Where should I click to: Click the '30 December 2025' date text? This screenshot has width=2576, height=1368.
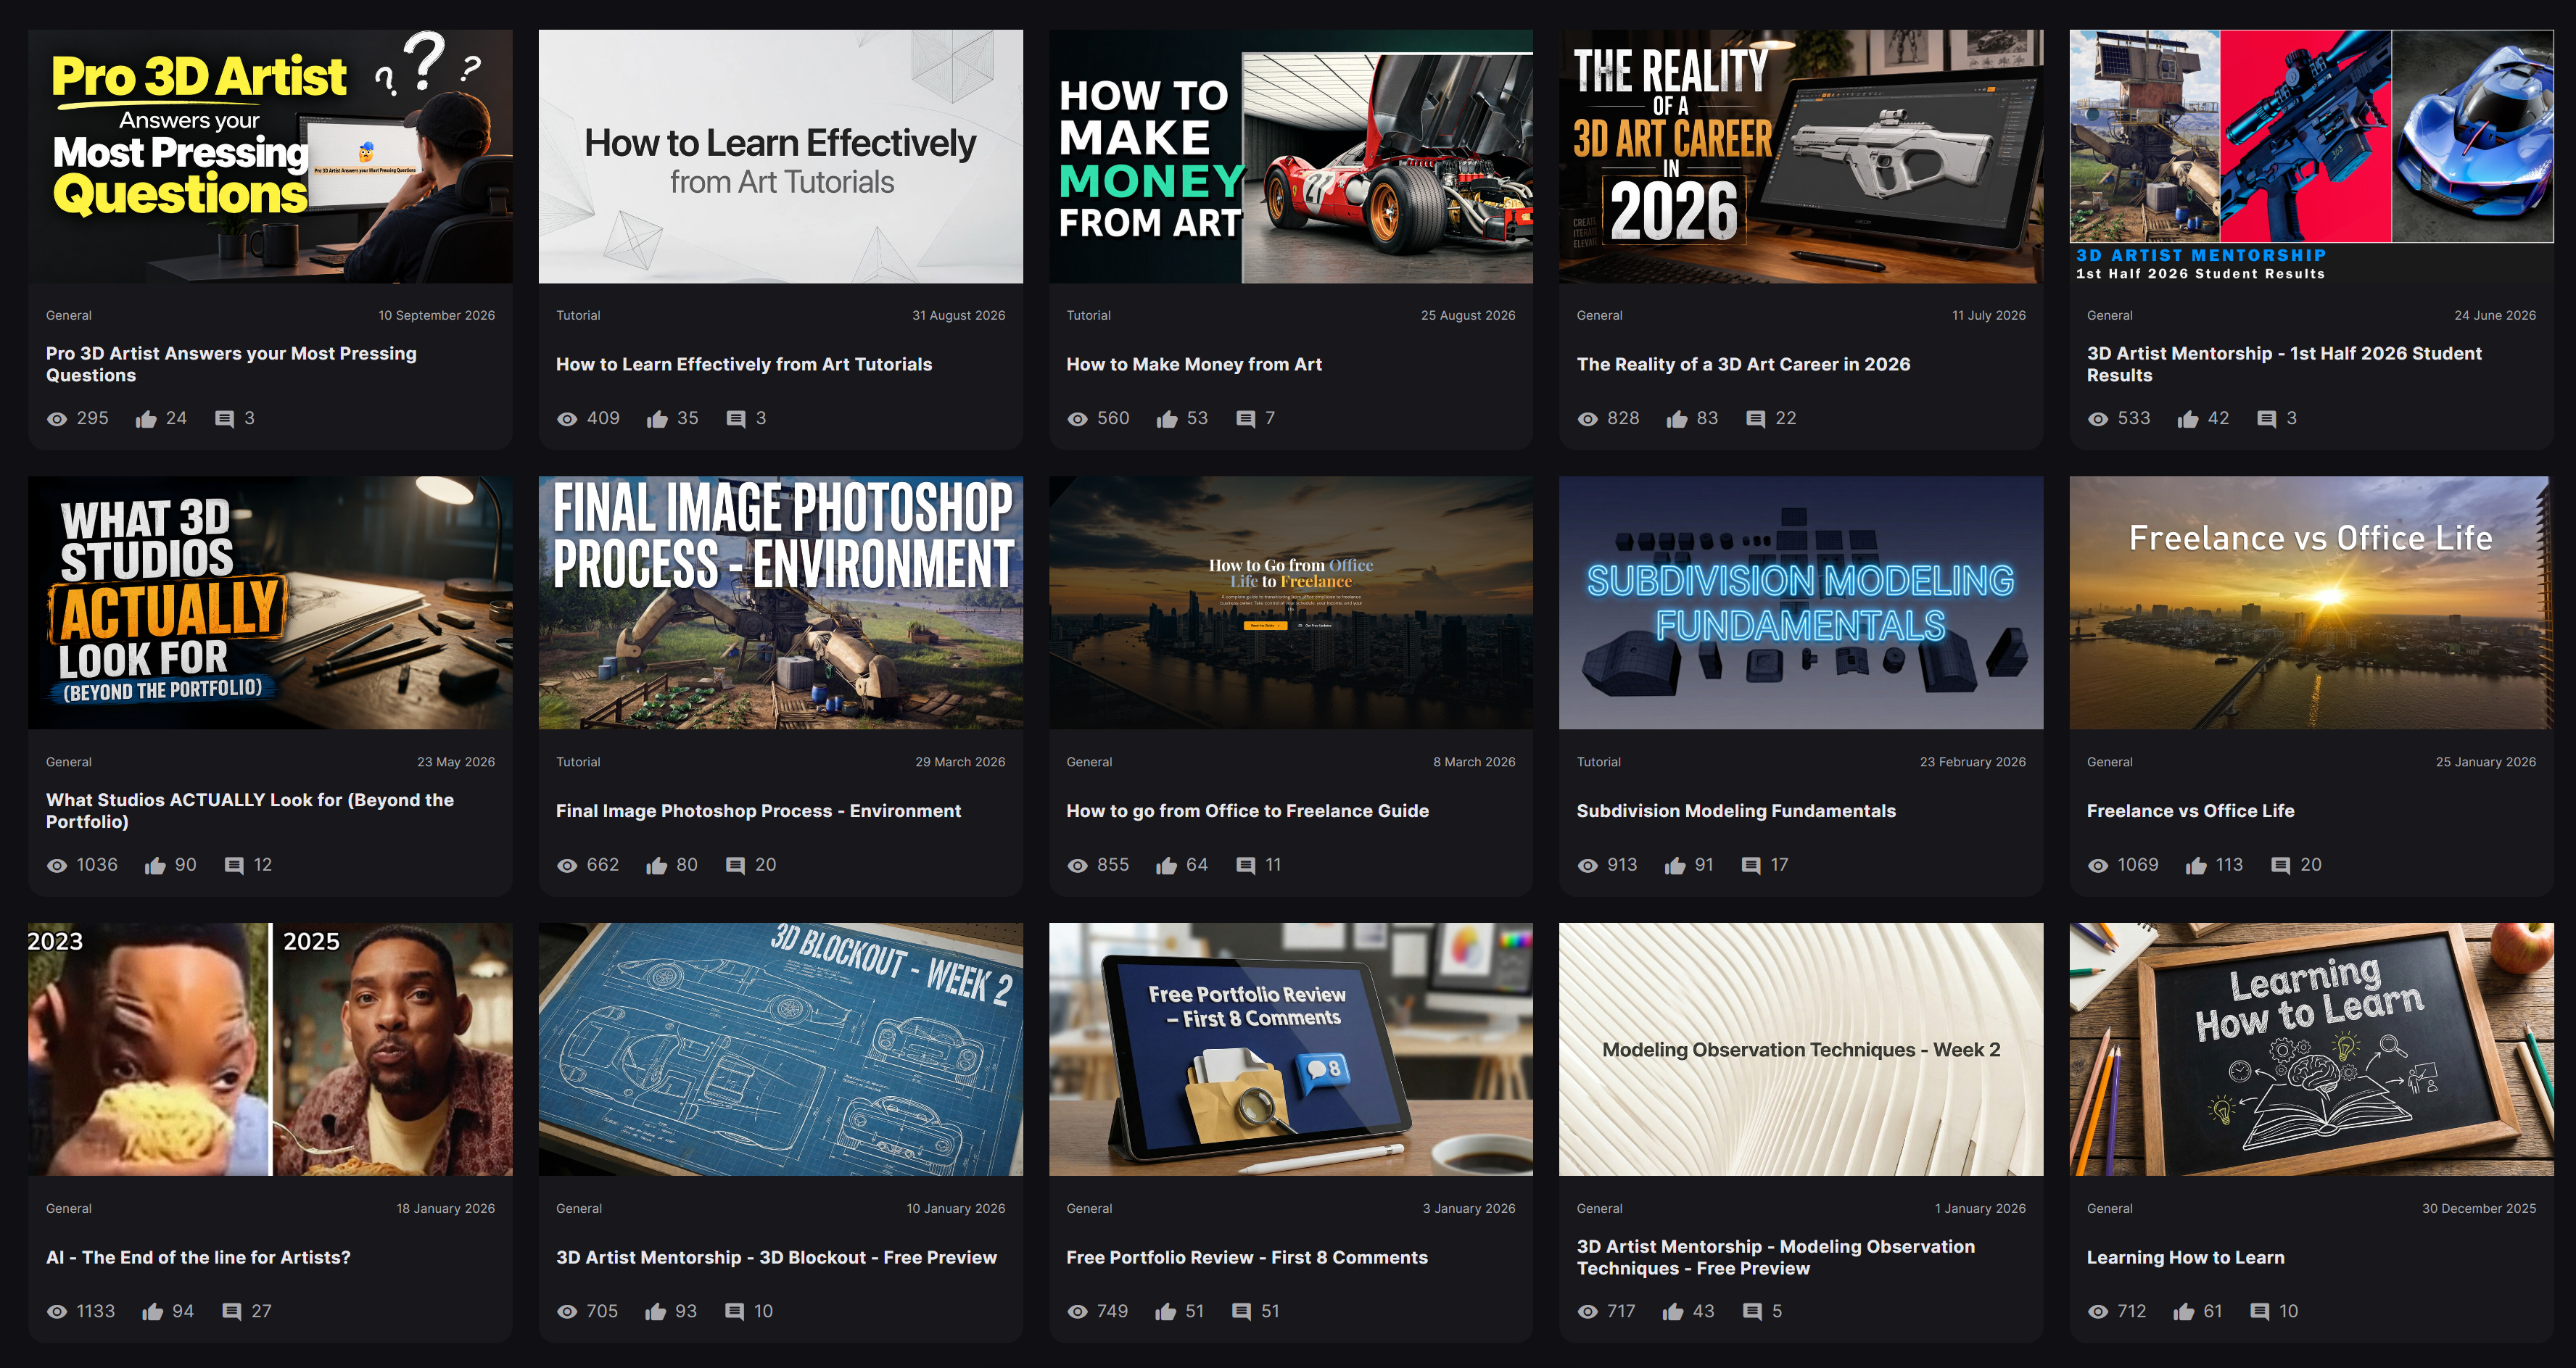click(x=2478, y=1209)
